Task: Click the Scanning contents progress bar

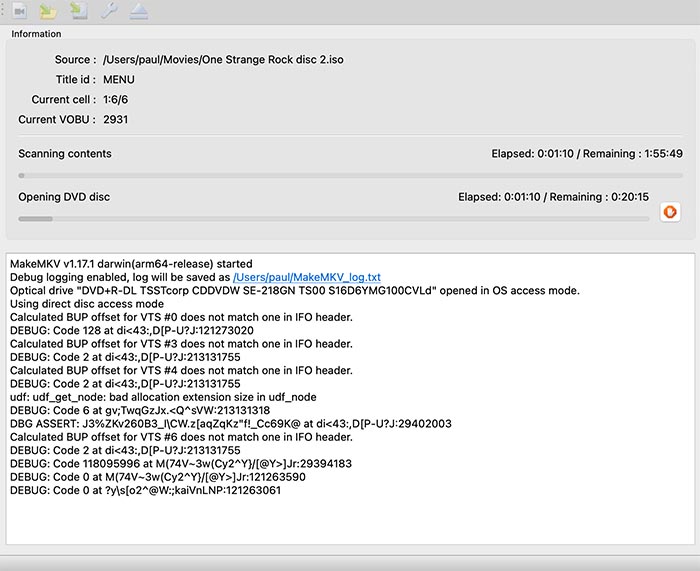Action: pyautogui.click(x=350, y=175)
